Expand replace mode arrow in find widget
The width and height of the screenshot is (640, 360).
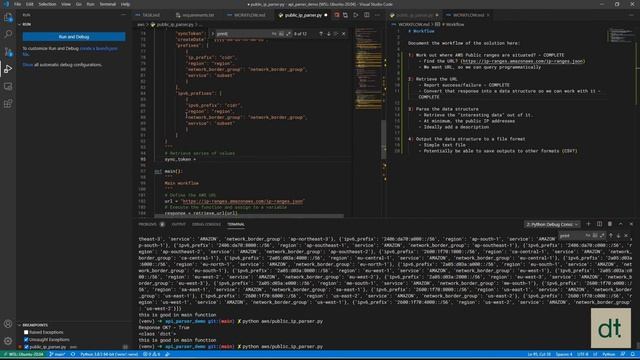coord(213,34)
